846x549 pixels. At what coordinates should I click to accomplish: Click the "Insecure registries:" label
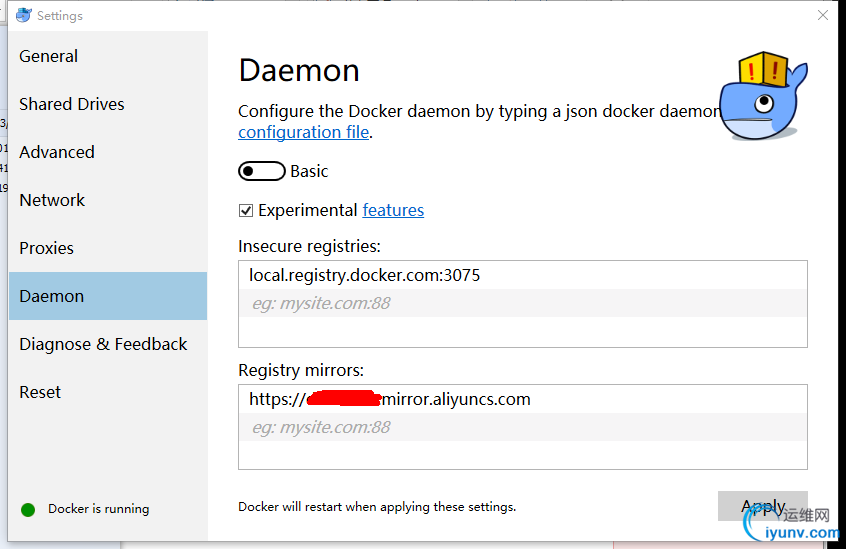click(x=309, y=246)
